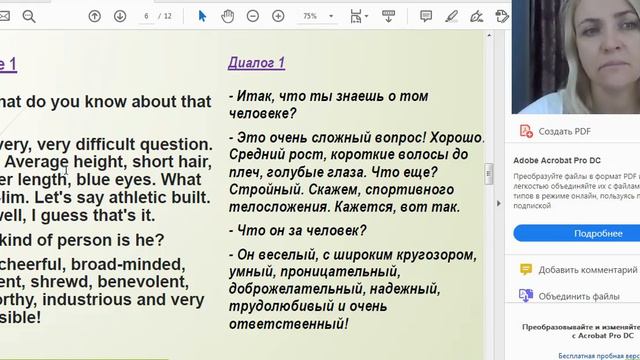Activate the selection arrow tool
The image size is (640, 360).
pyautogui.click(x=202, y=16)
